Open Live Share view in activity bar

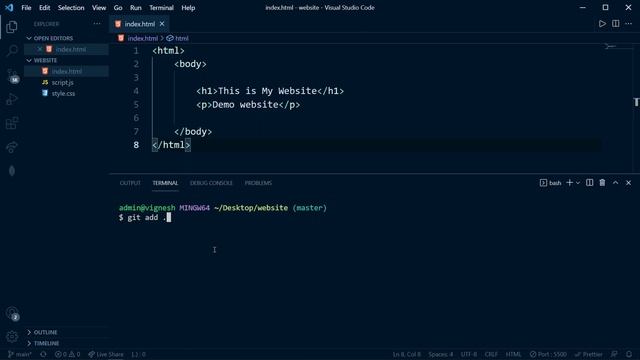point(12,147)
